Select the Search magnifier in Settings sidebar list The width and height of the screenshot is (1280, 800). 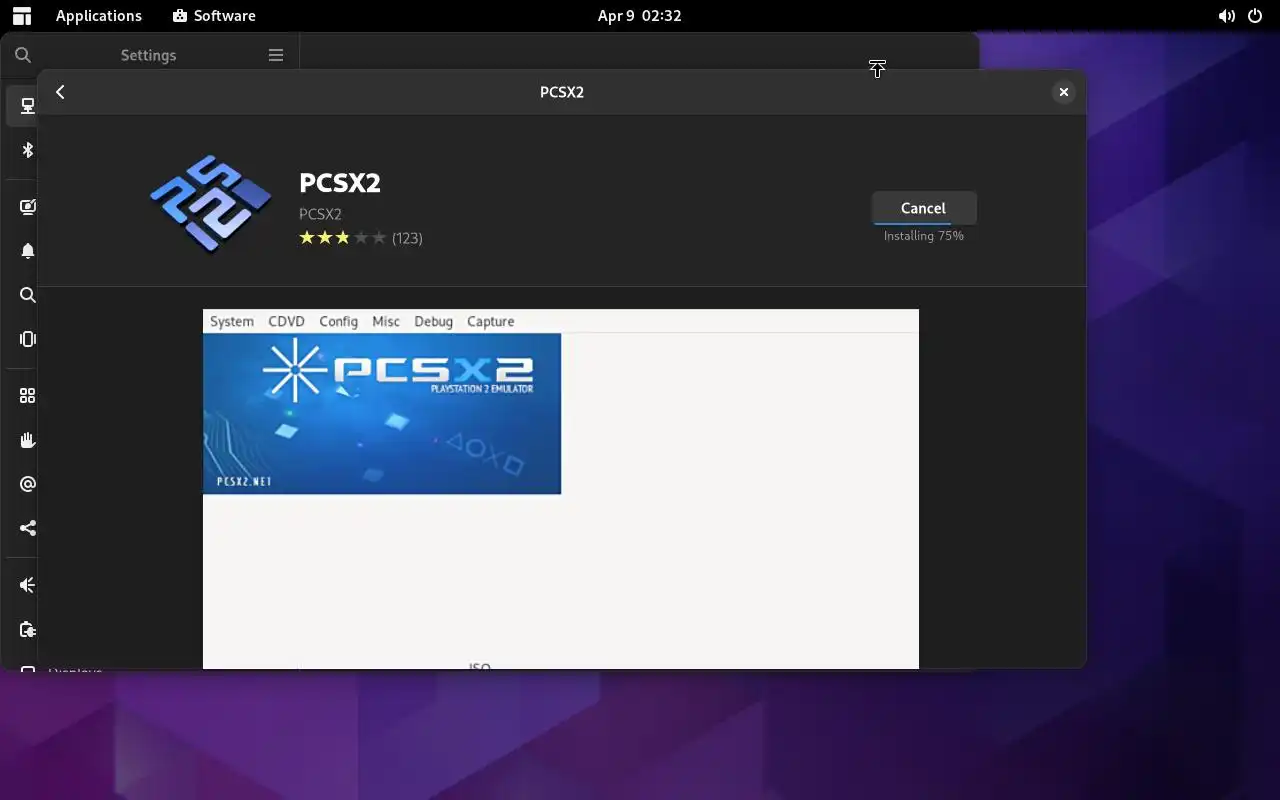point(27,295)
